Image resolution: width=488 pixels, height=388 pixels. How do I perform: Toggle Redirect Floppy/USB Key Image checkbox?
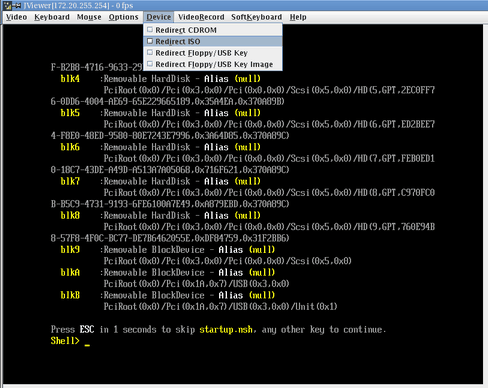(x=150, y=64)
